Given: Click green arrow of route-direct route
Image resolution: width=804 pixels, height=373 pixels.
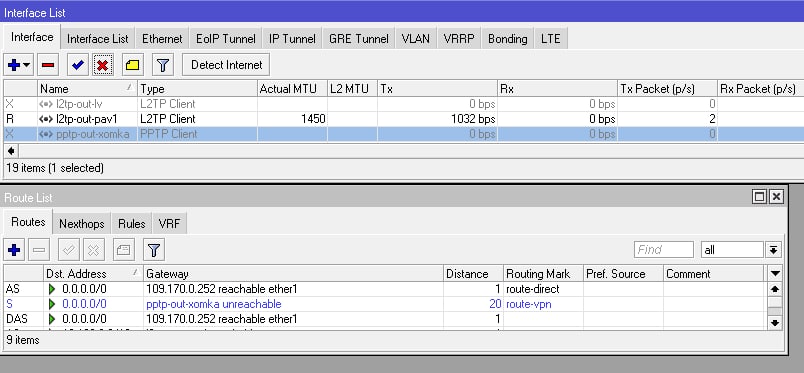Looking at the screenshot, I should [52, 289].
